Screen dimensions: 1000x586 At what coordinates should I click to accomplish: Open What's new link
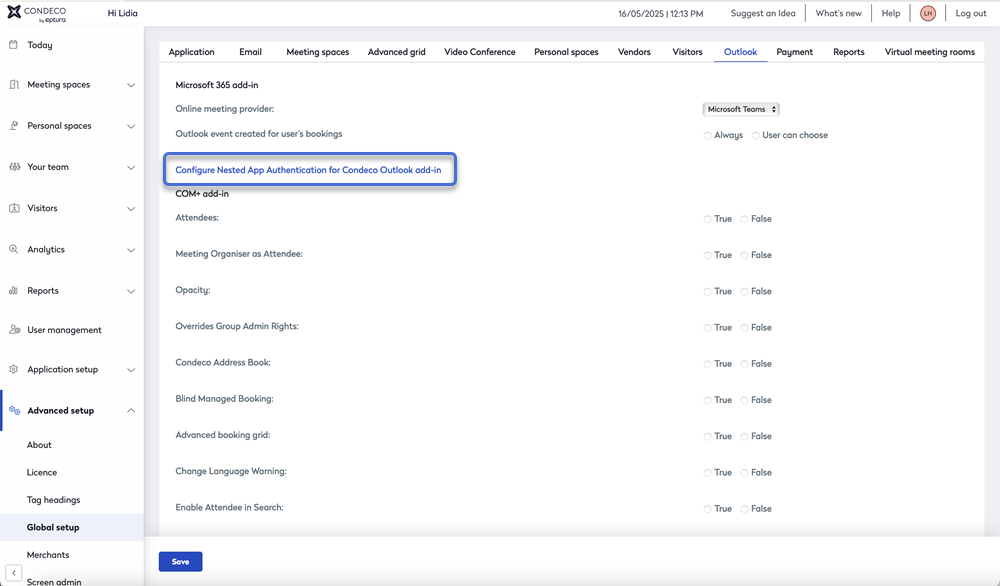839,13
